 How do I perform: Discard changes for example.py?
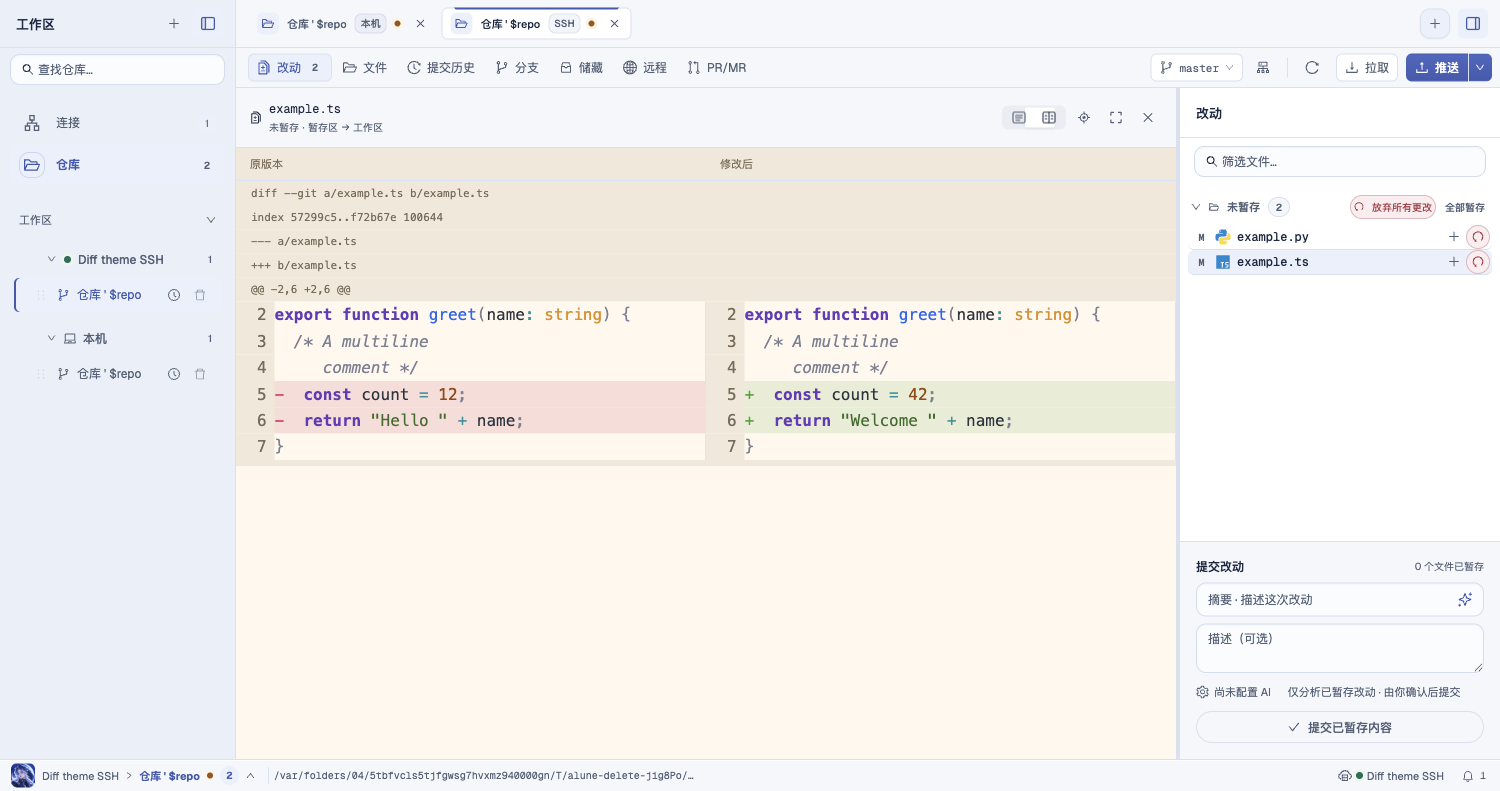tap(1478, 237)
